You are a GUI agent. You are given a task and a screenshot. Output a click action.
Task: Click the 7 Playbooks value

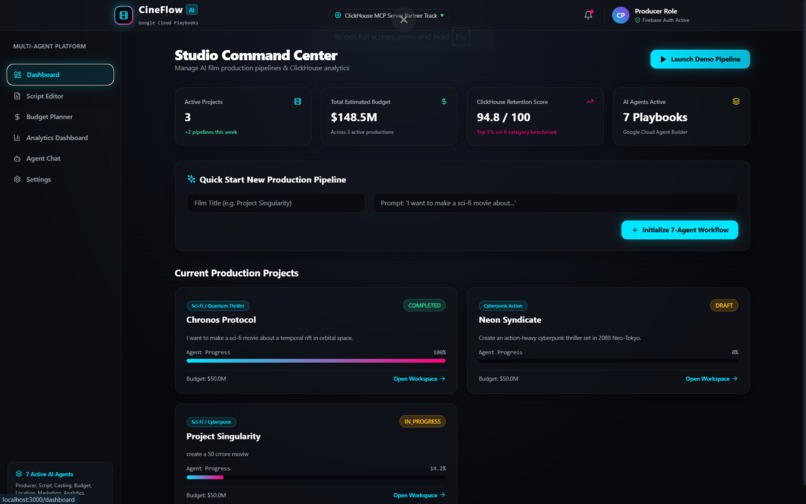pos(655,117)
